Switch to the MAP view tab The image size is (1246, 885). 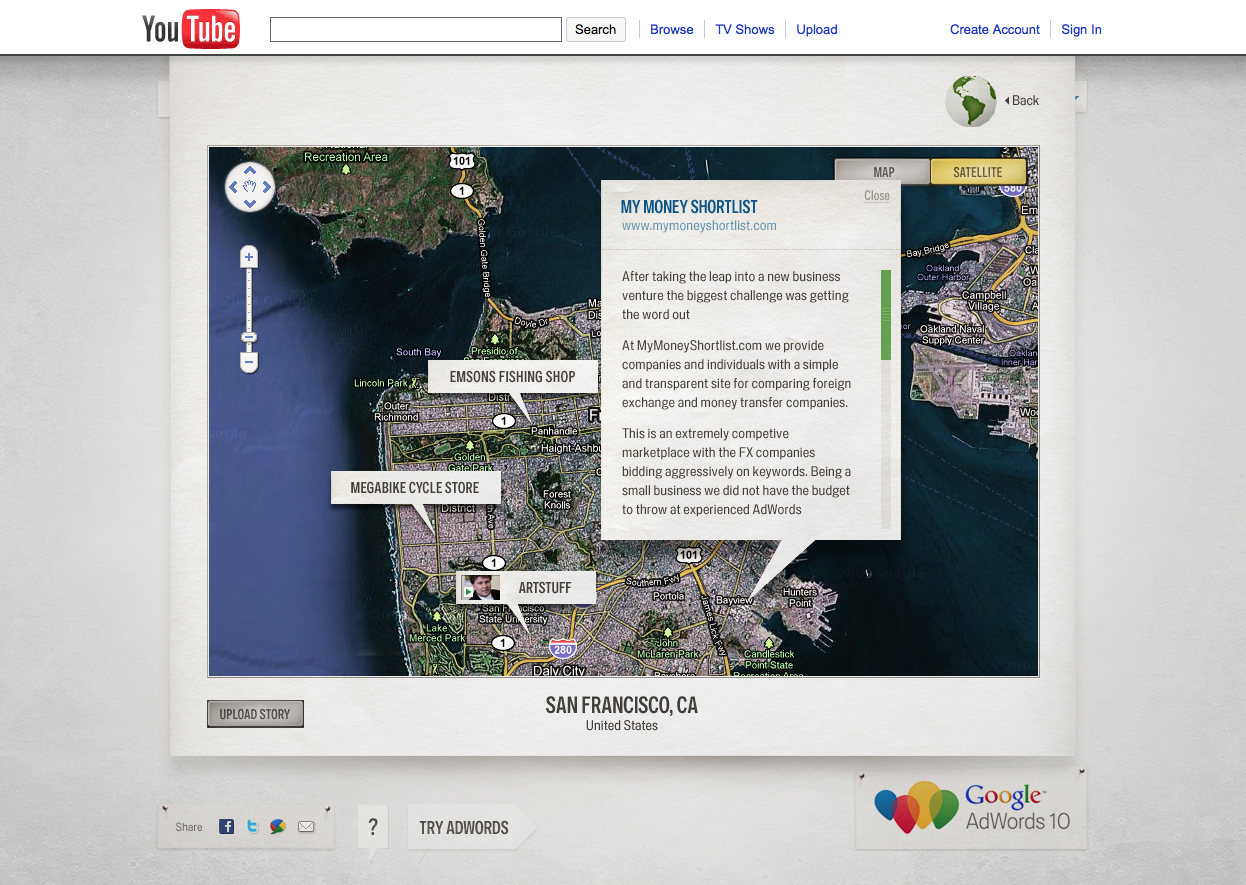(x=883, y=172)
